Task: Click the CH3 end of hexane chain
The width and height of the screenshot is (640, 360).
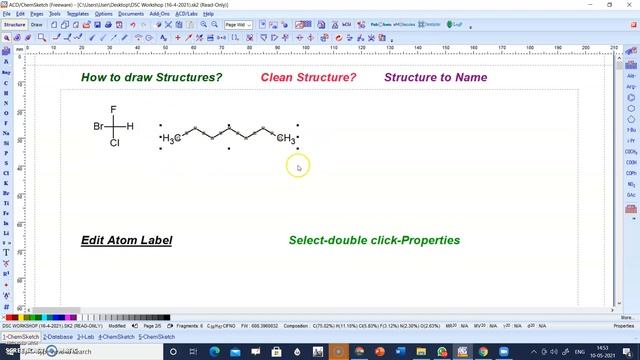Action: 286,139
